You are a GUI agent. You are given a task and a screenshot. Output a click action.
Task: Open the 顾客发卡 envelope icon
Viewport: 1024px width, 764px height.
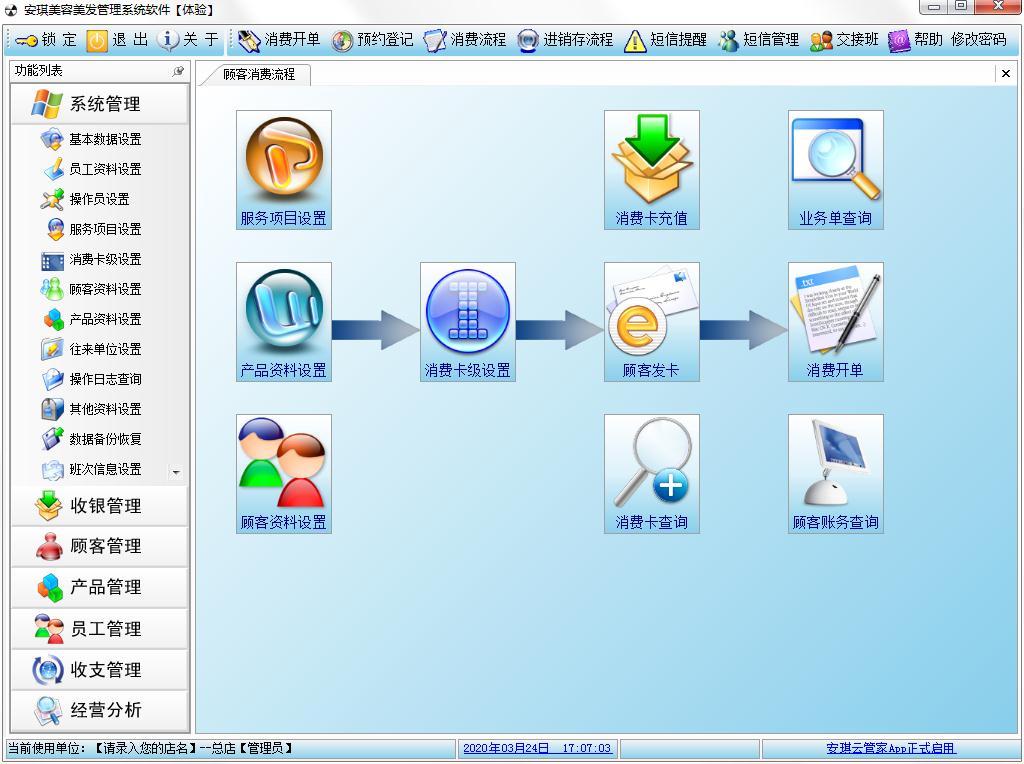coord(651,322)
